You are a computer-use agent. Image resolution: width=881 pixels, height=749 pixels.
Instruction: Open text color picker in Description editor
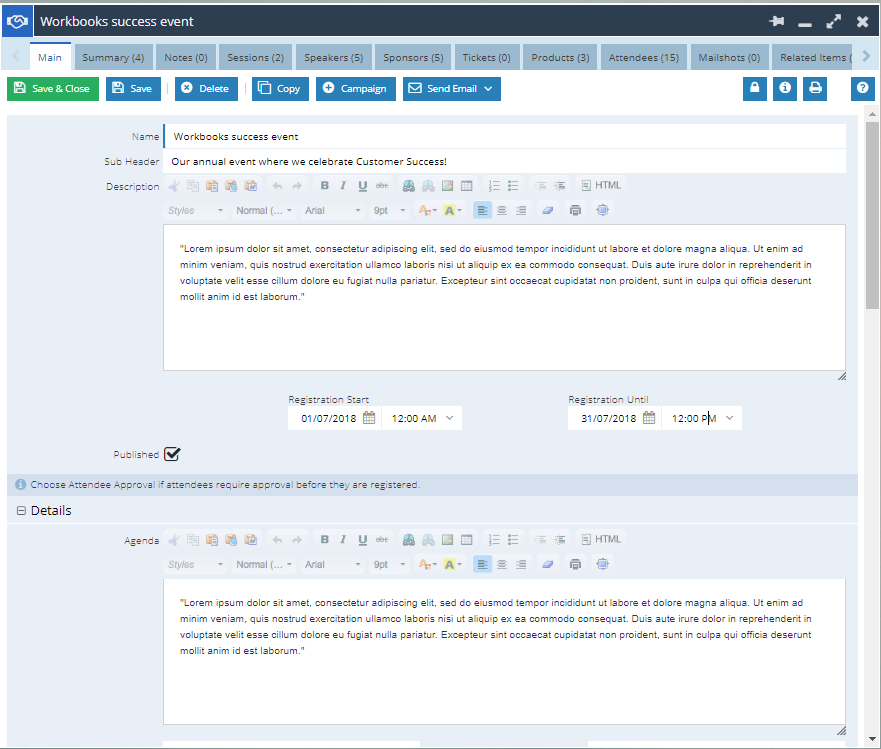point(427,211)
